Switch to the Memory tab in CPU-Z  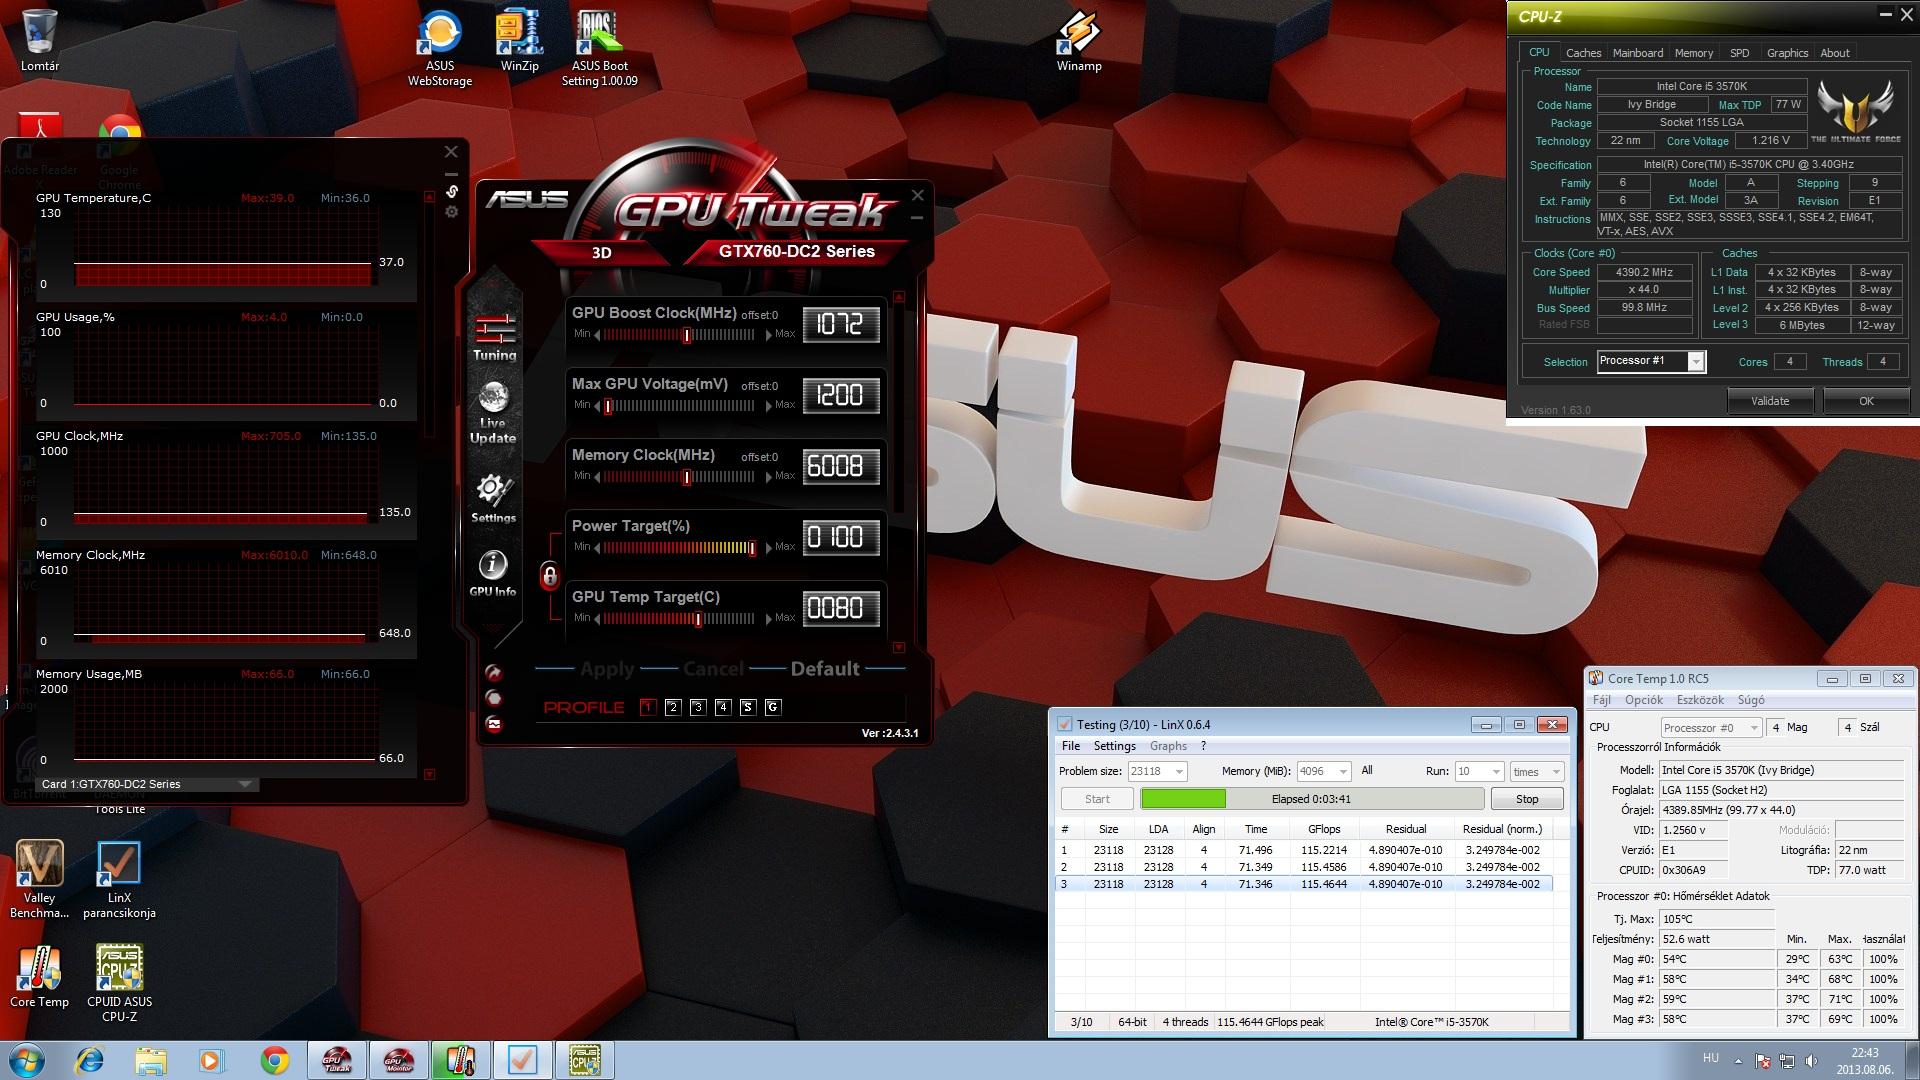pos(1693,53)
